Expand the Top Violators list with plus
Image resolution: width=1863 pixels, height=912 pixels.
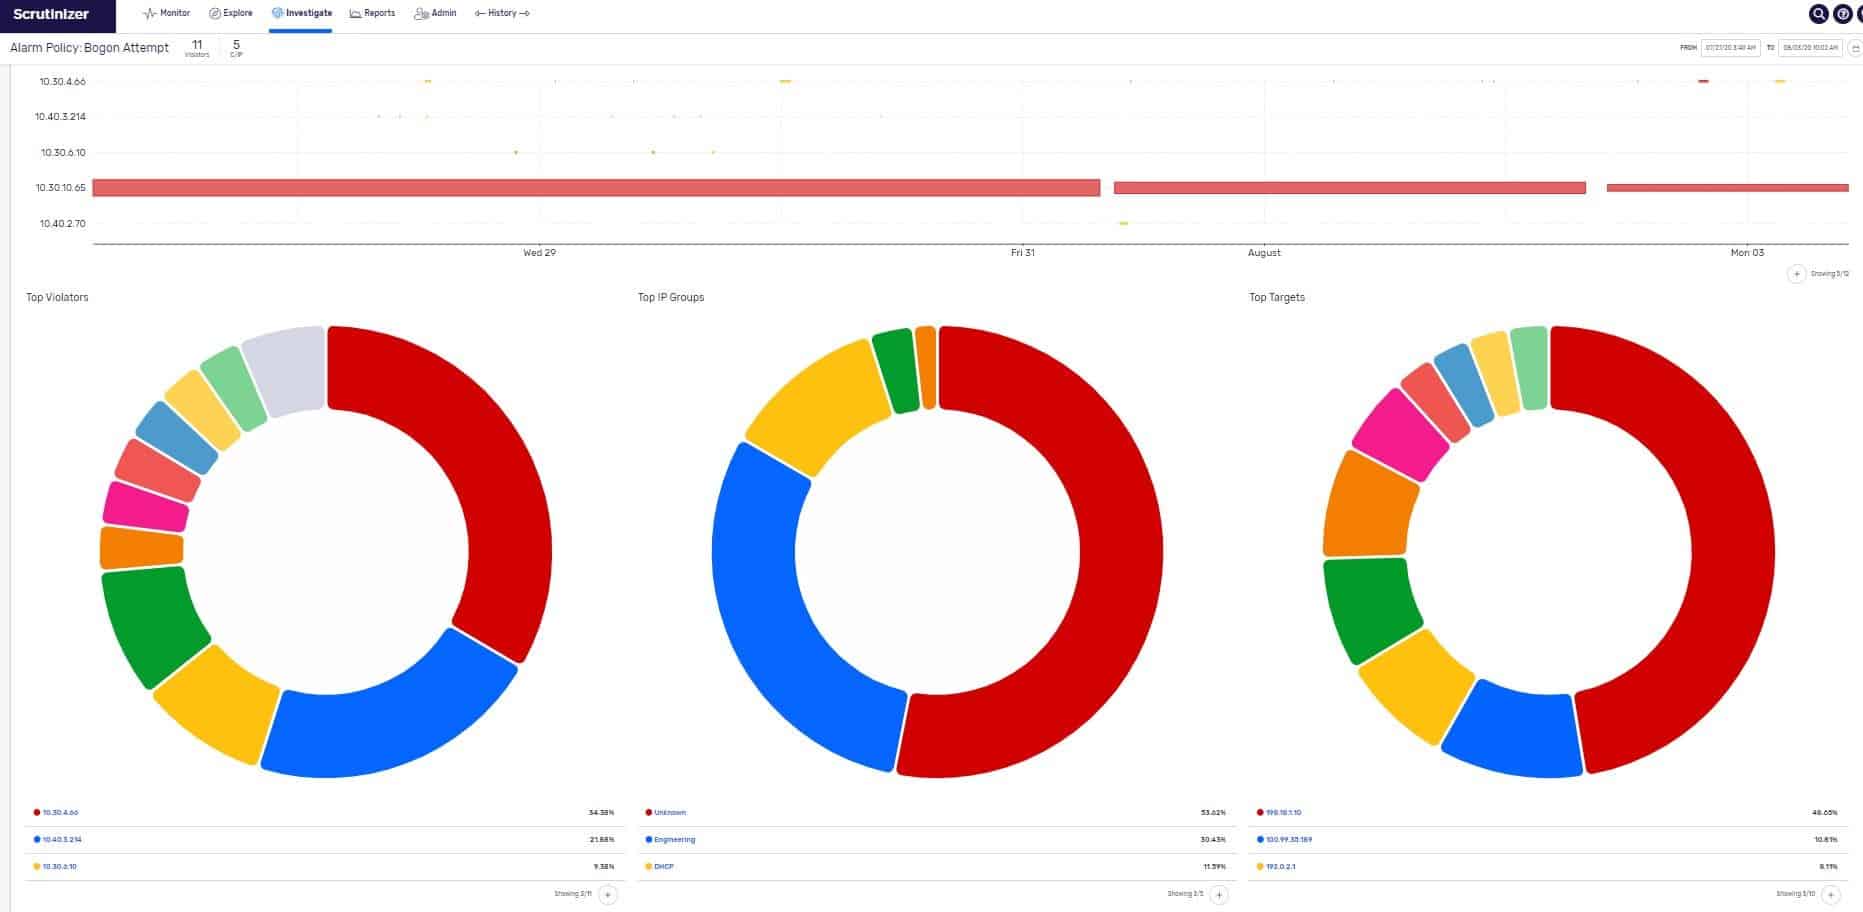click(608, 895)
